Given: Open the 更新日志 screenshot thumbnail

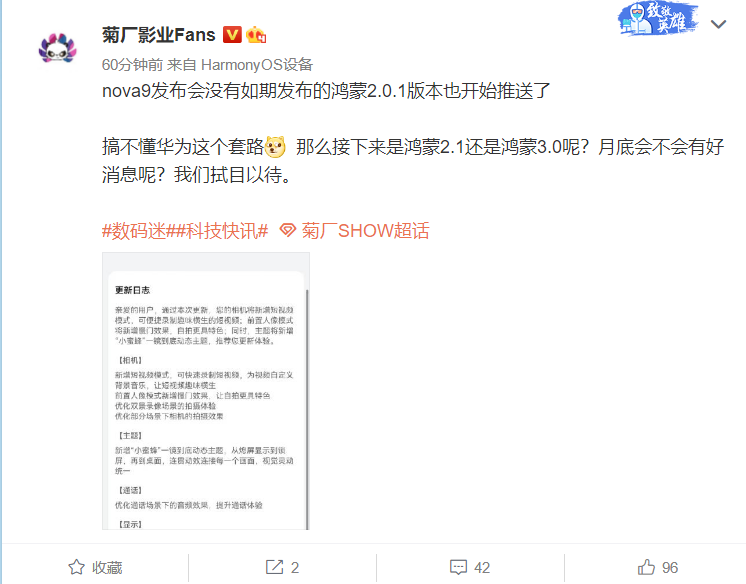Looking at the screenshot, I should [206, 391].
